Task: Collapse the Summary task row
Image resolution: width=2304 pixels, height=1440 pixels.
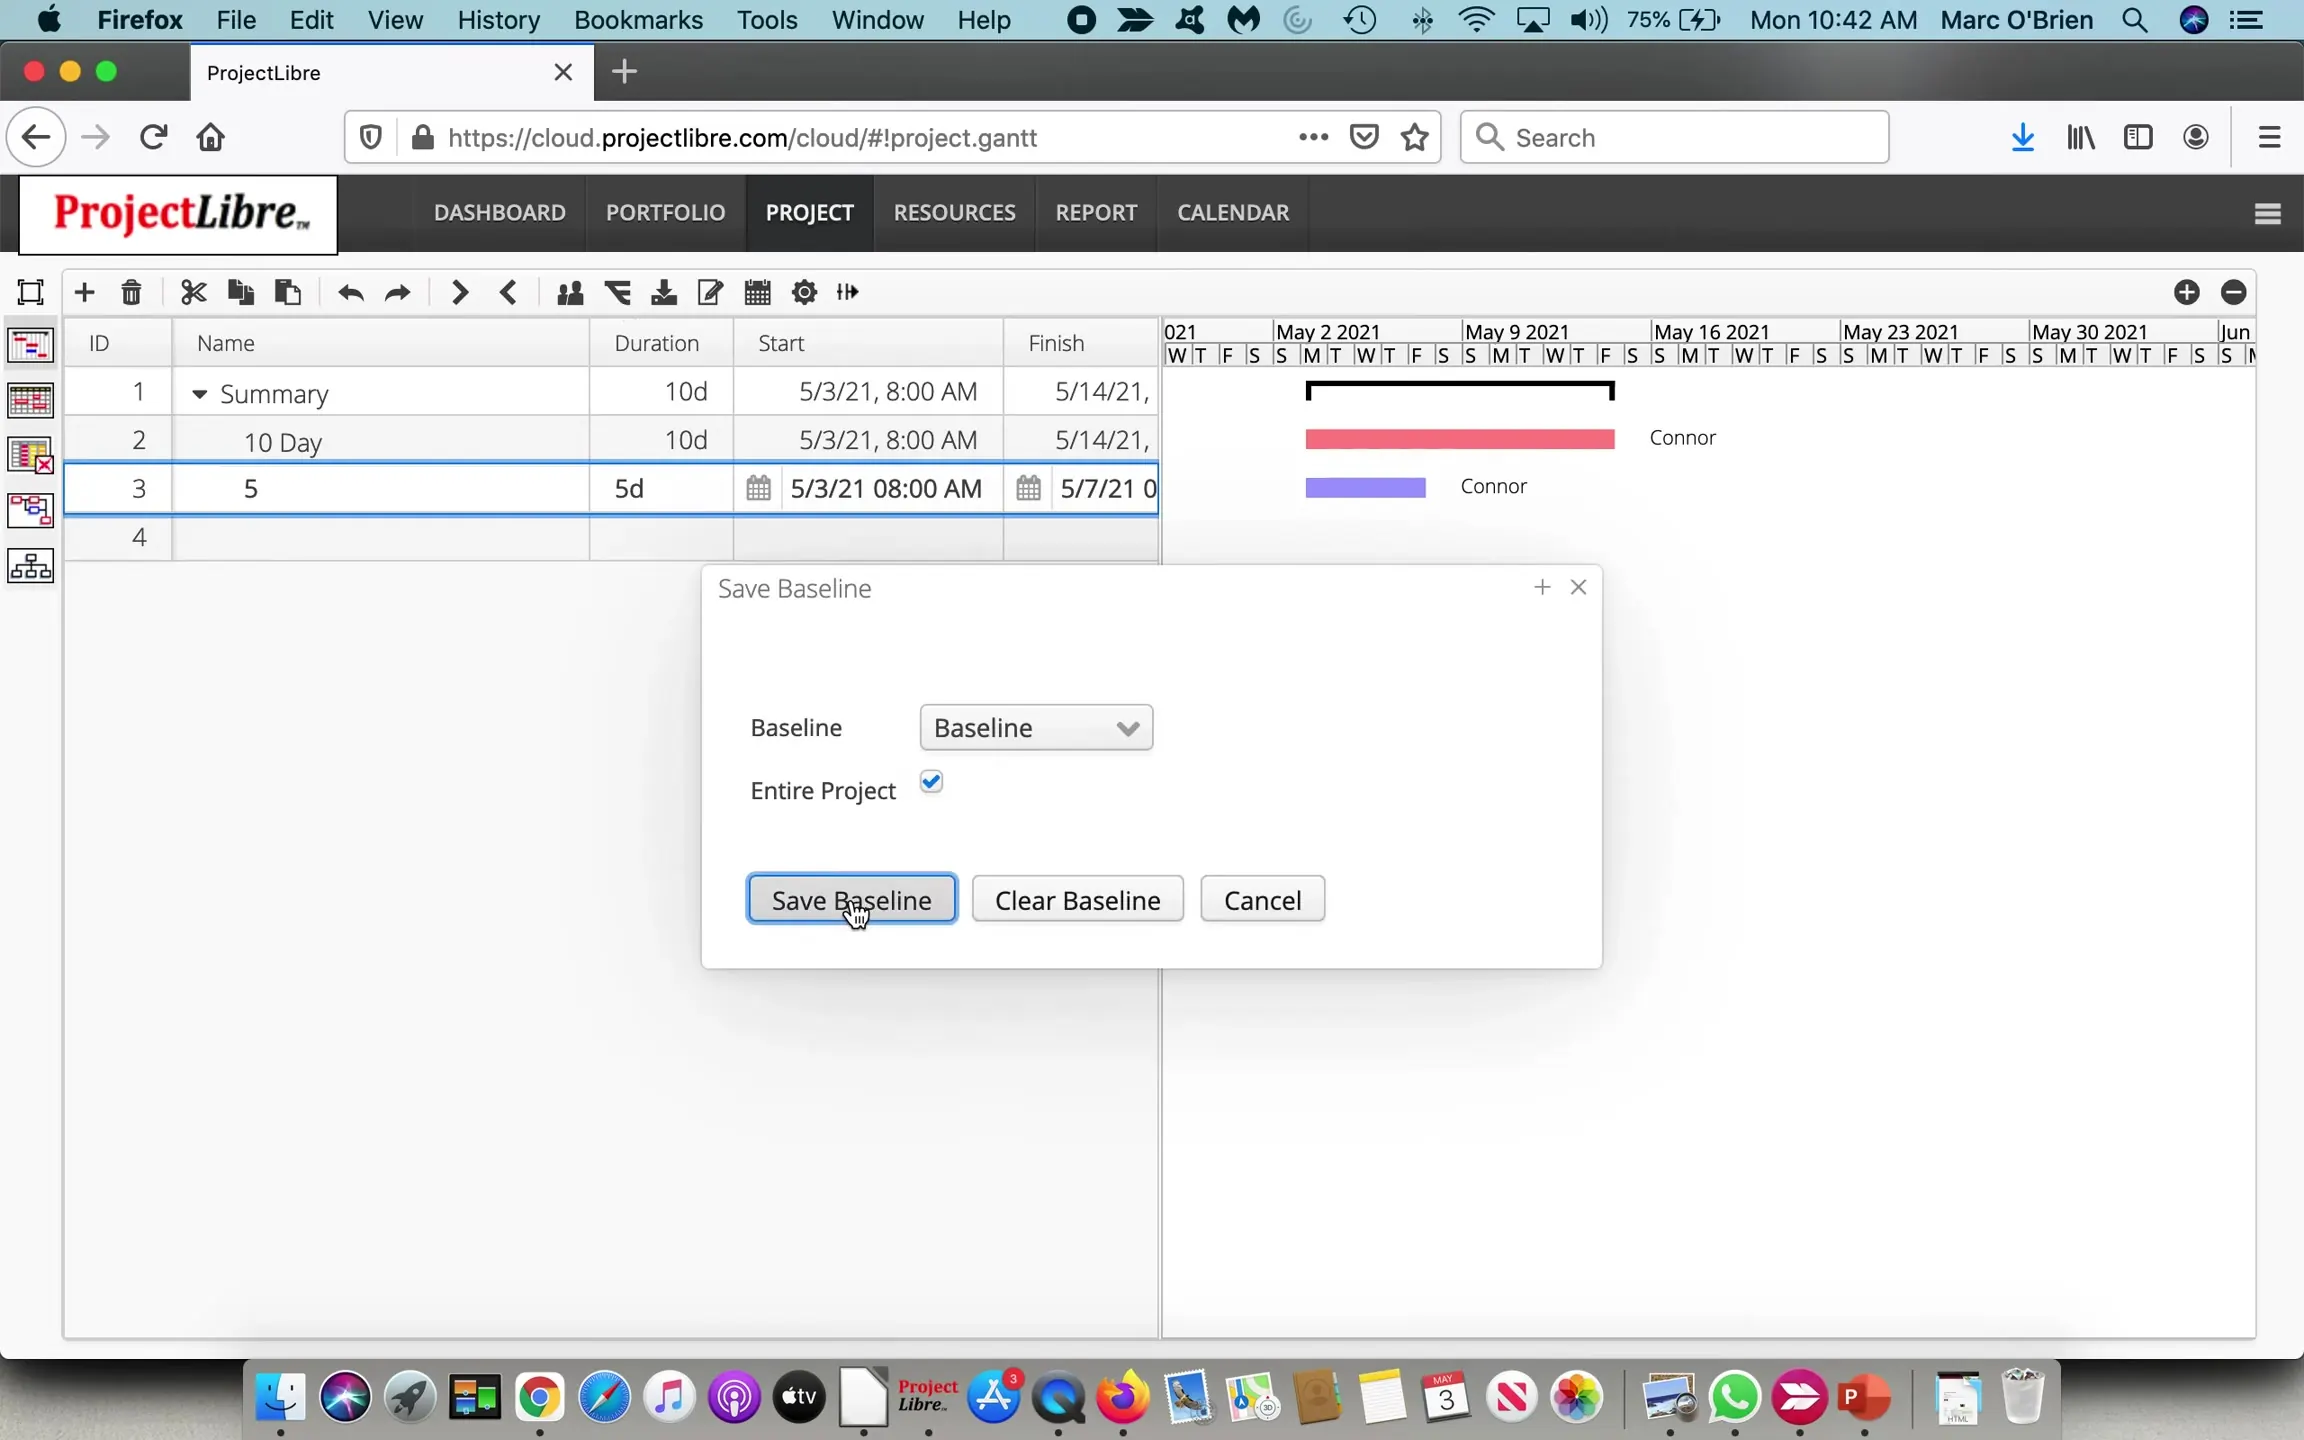Action: pos(199,394)
